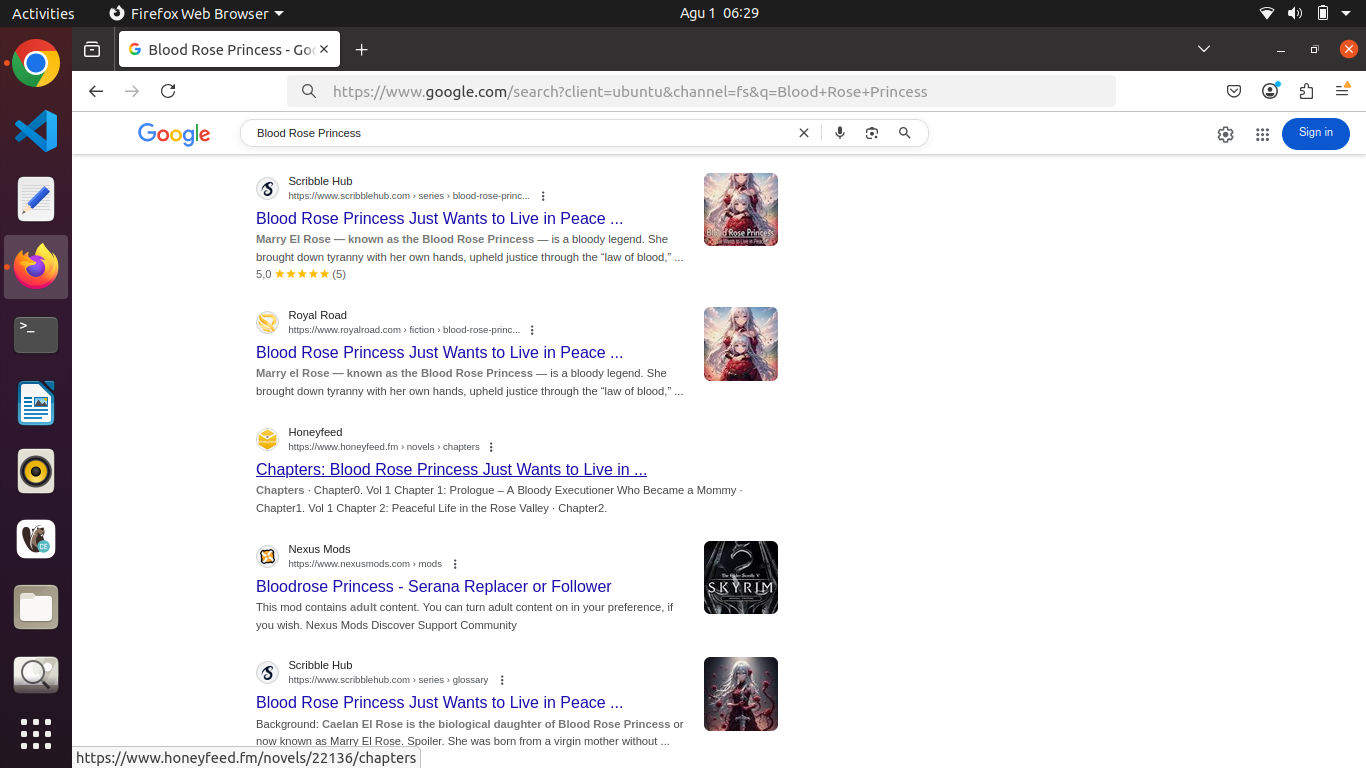
Task: Open three-dot menu on Honeyfeed result
Action: (x=490, y=447)
